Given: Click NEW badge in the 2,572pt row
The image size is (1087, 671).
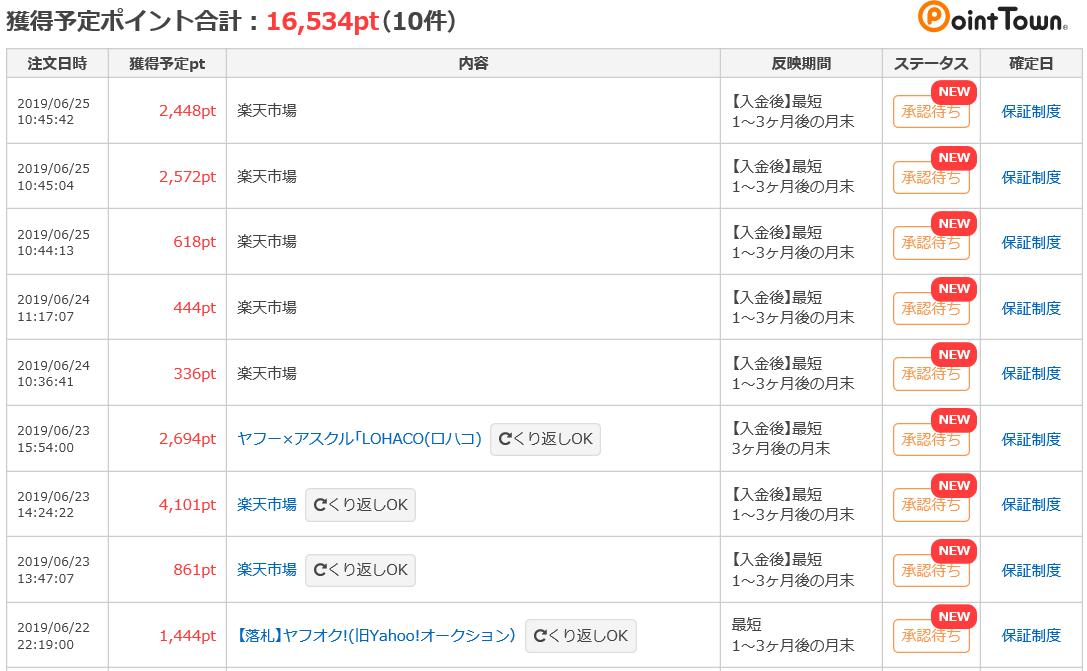Looking at the screenshot, I should click(954, 158).
